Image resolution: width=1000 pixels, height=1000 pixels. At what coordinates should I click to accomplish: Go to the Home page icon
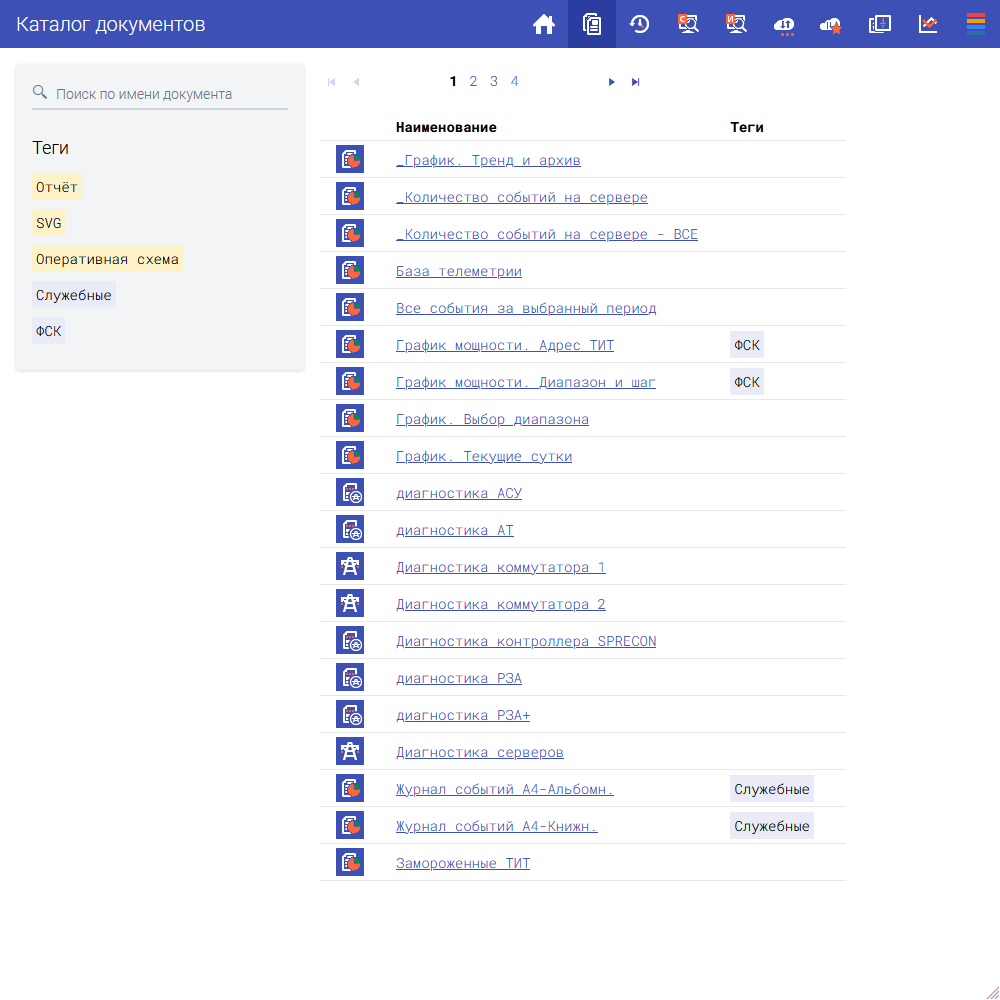[544, 24]
